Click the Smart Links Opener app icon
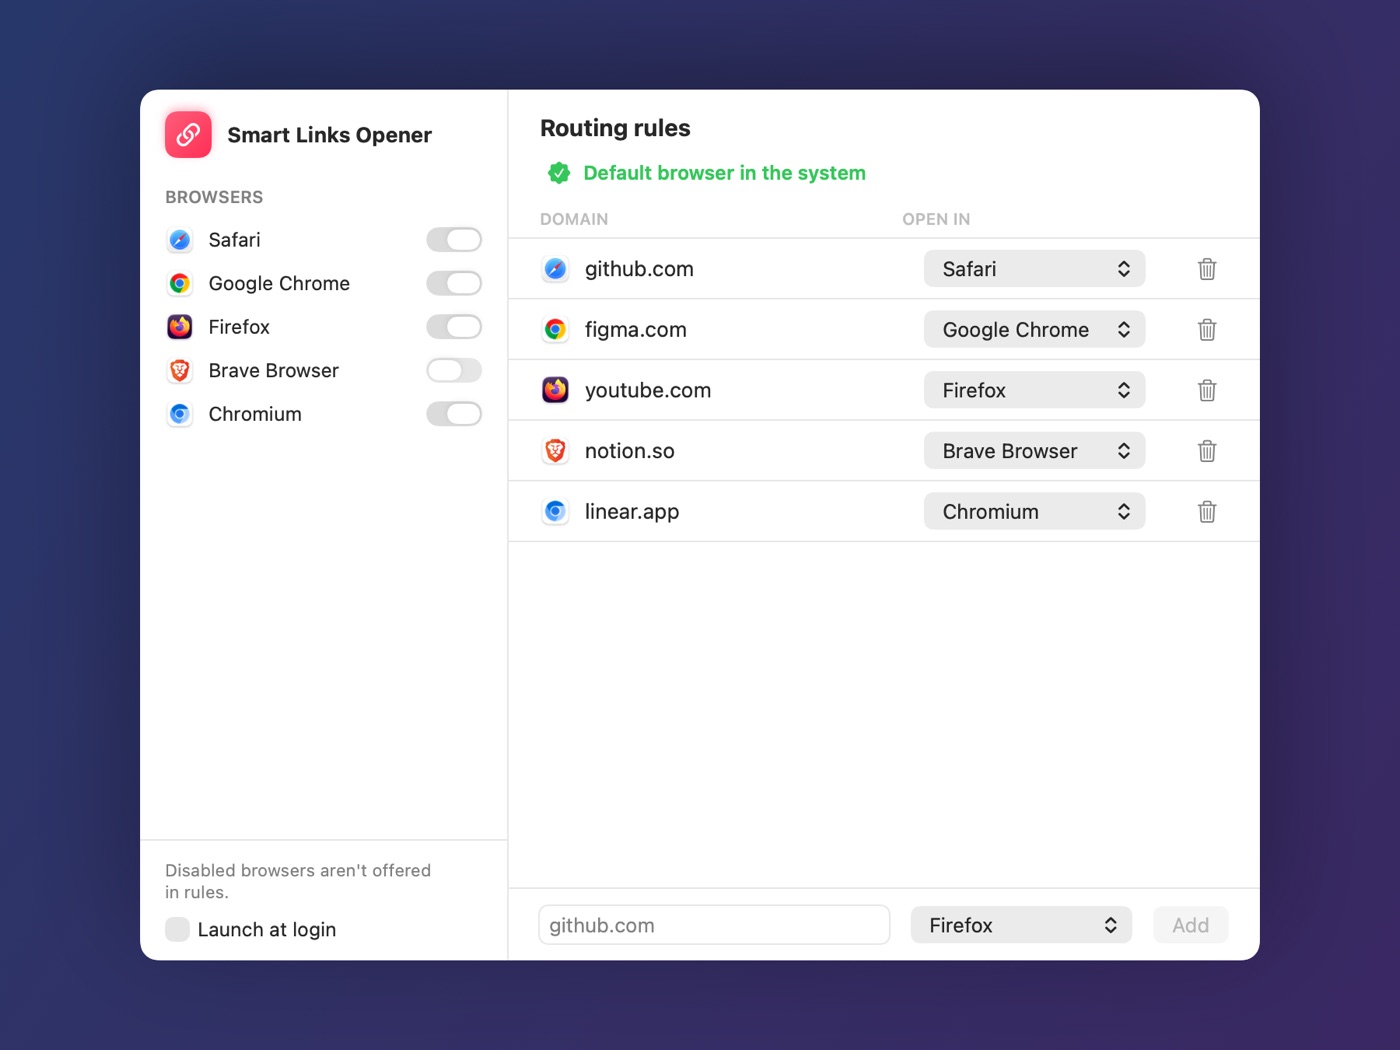This screenshot has width=1400, height=1050. [x=188, y=135]
